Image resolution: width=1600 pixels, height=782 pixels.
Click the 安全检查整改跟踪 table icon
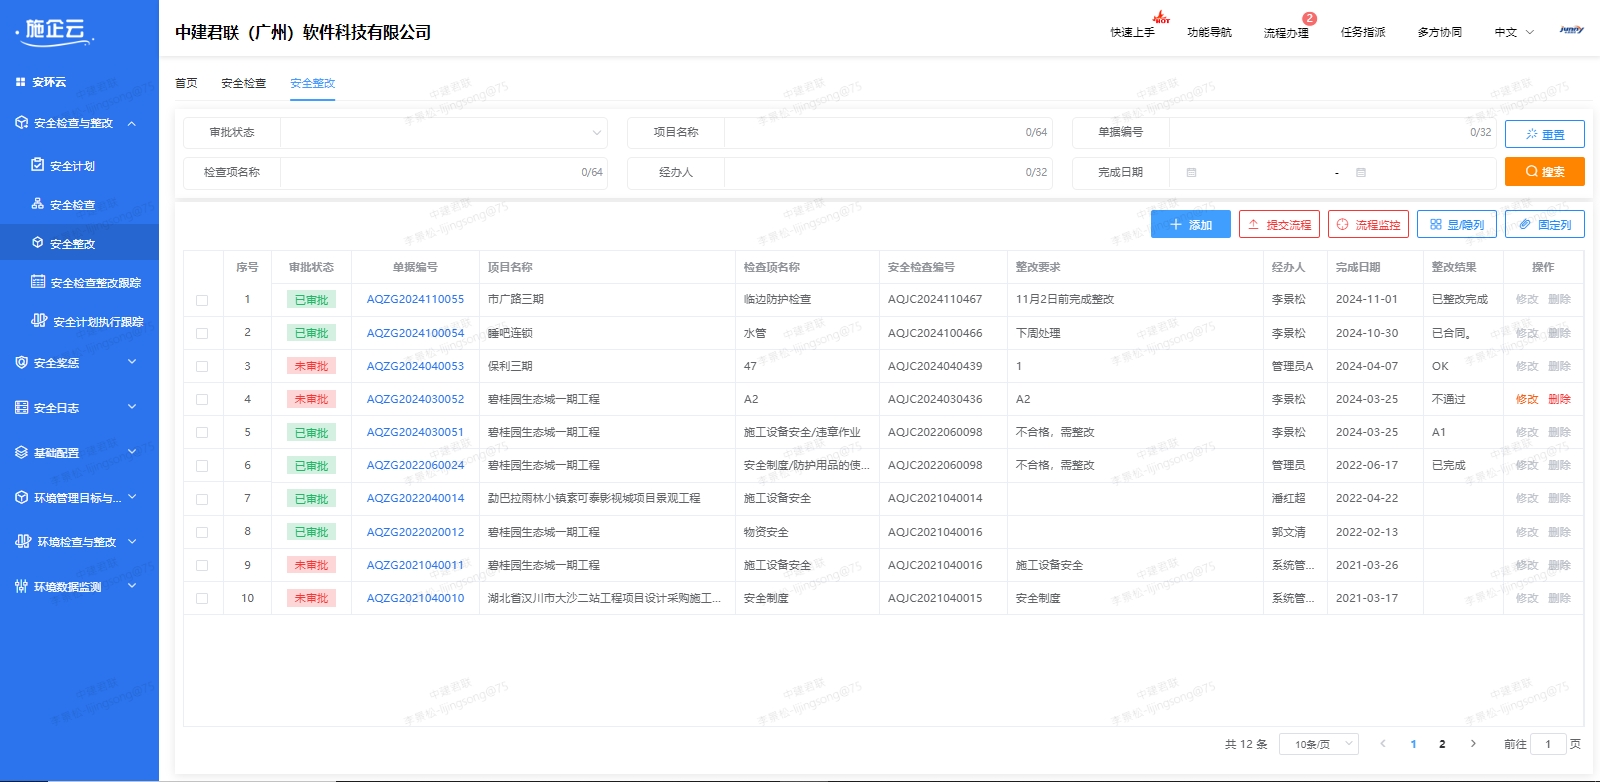pyautogui.click(x=38, y=282)
